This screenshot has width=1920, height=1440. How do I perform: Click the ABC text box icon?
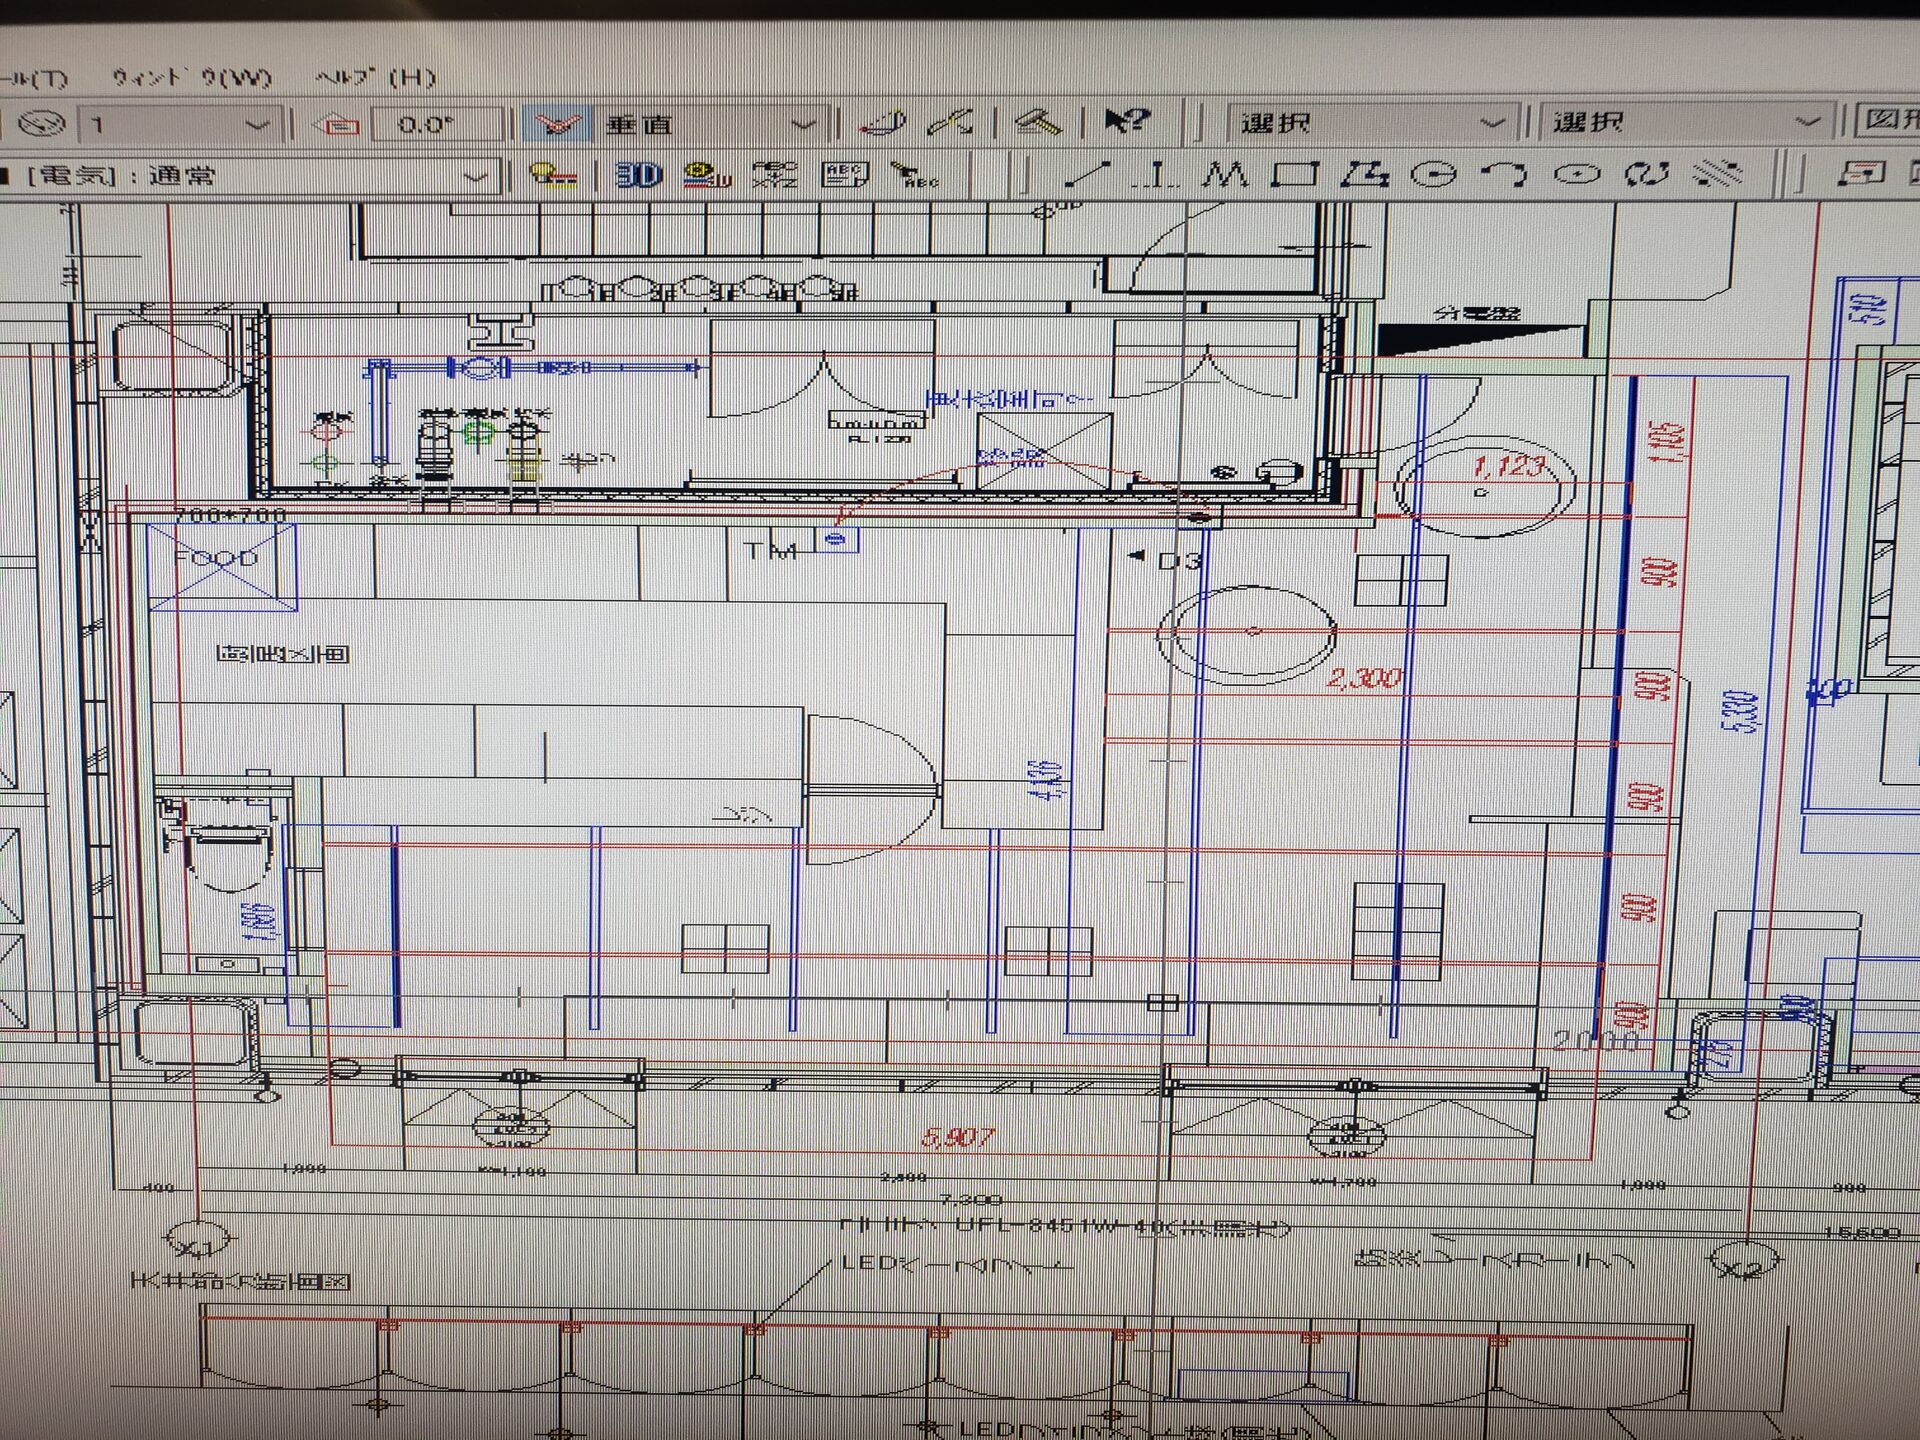point(846,176)
